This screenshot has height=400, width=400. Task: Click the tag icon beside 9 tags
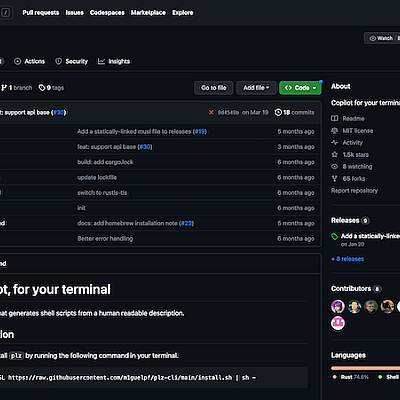[42, 88]
